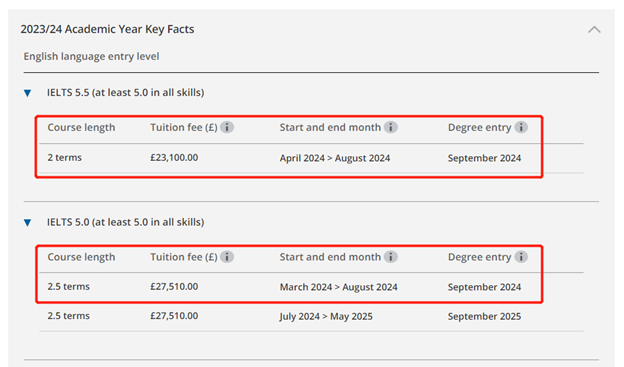Click the 2 terms course length cell
The width and height of the screenshot is (624, 367).
(64, 158)
